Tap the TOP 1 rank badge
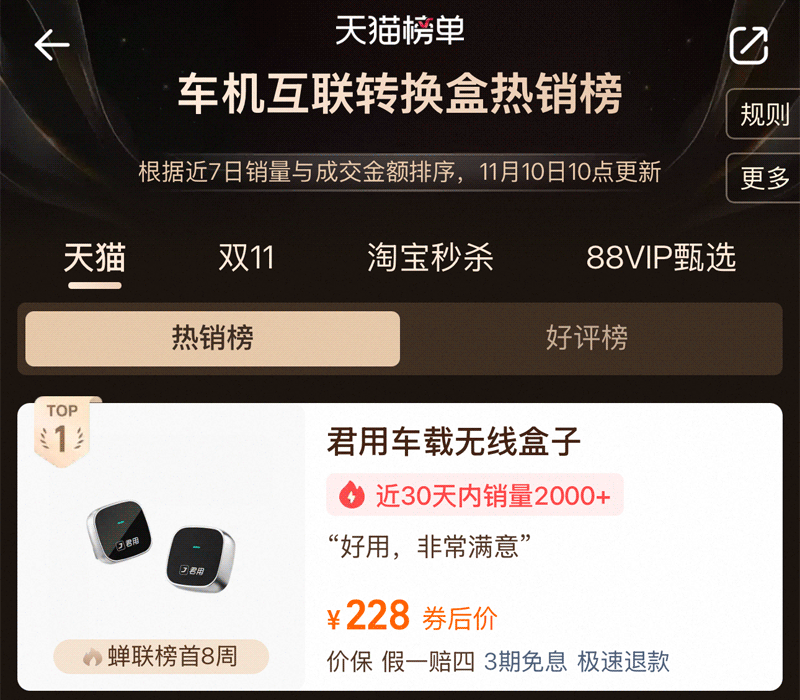800x700 pixels. point(62,432)
